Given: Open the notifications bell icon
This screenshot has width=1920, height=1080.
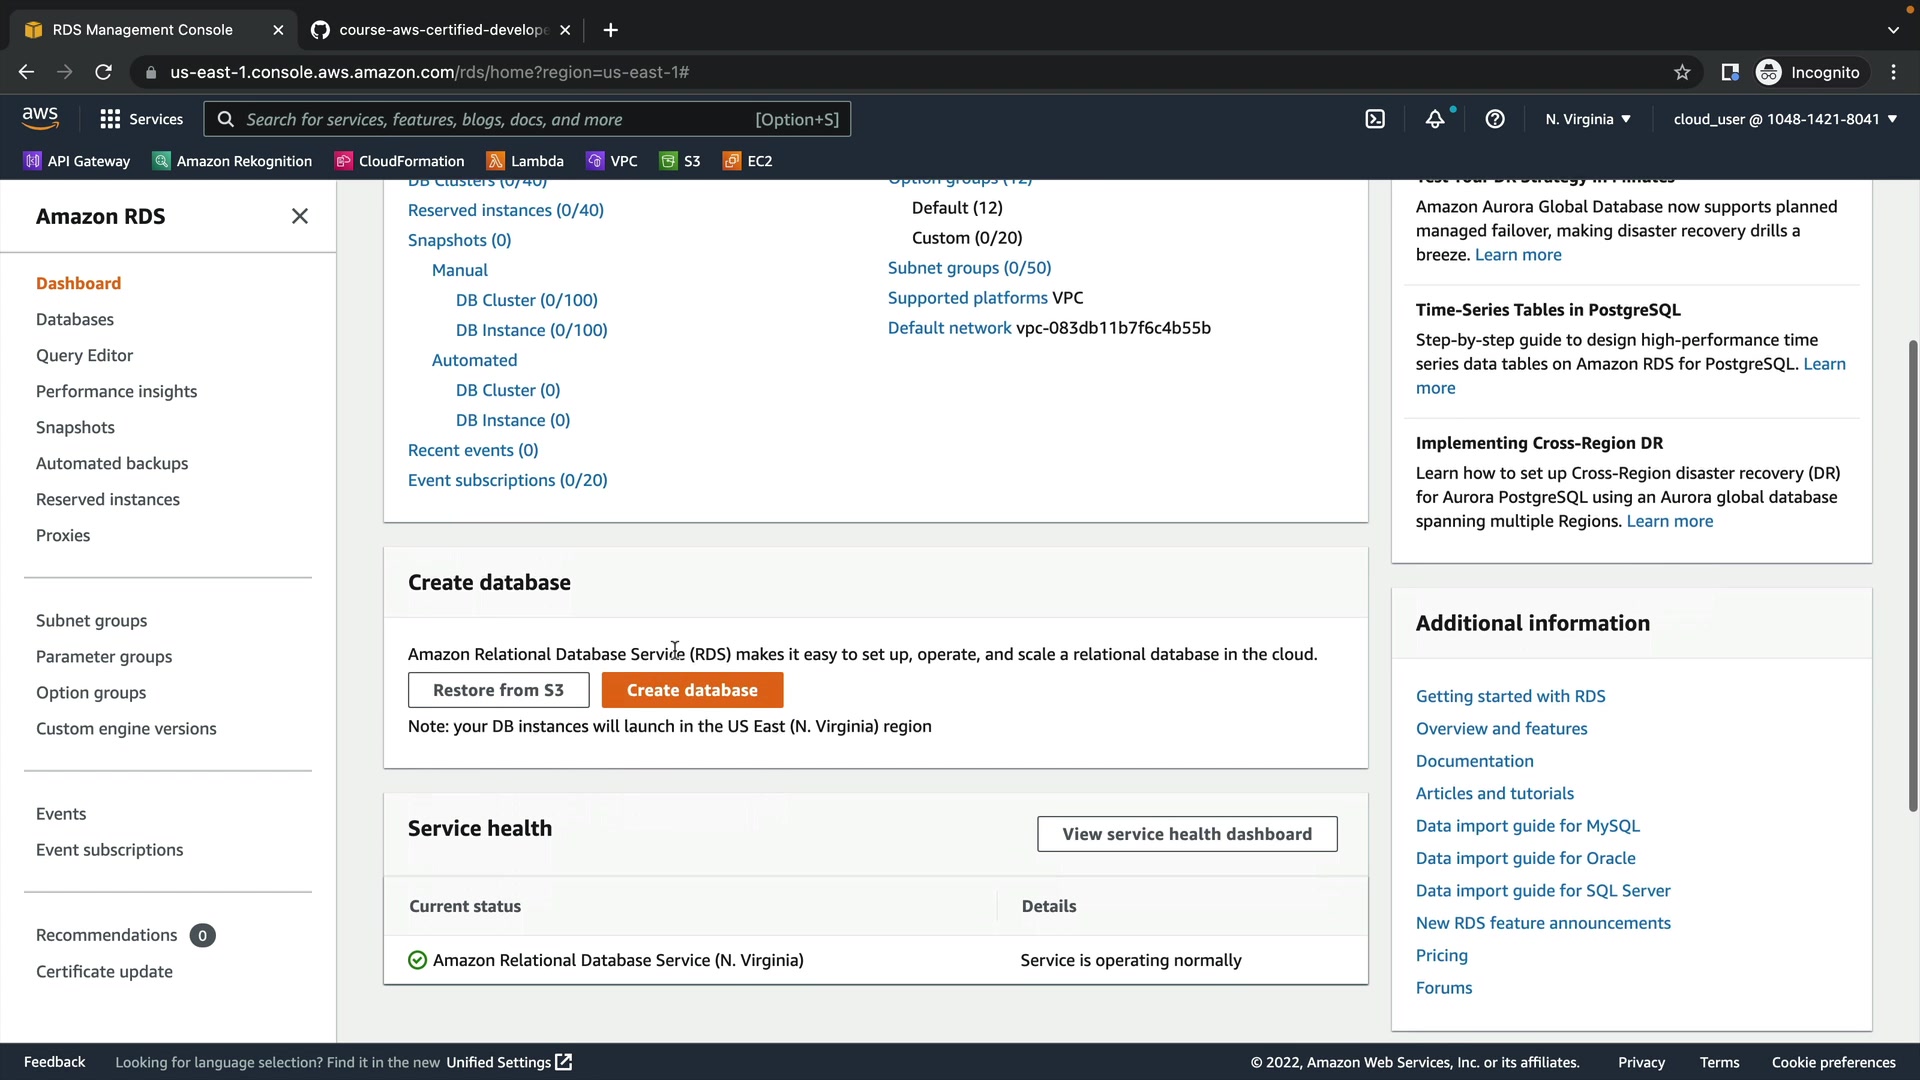Looking at the screenshot, I should click(1435, 119).
